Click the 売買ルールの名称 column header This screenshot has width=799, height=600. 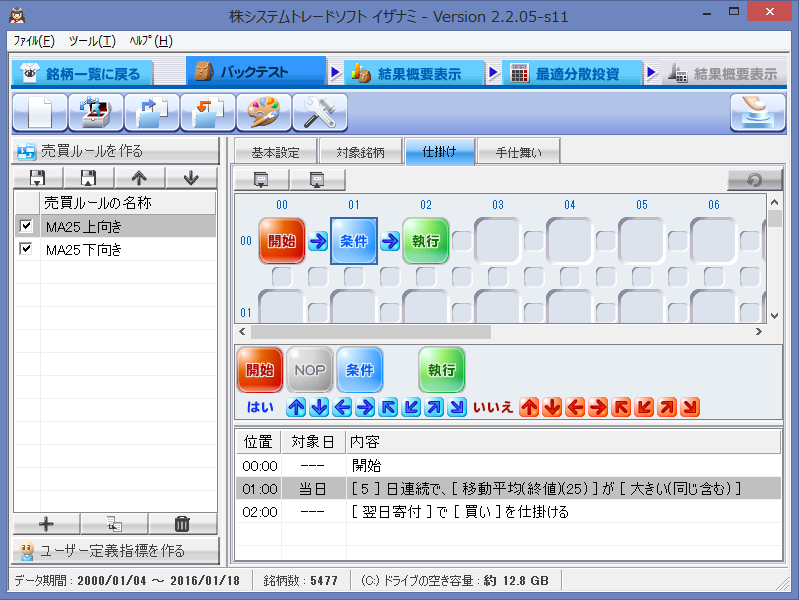click(128, 202)
